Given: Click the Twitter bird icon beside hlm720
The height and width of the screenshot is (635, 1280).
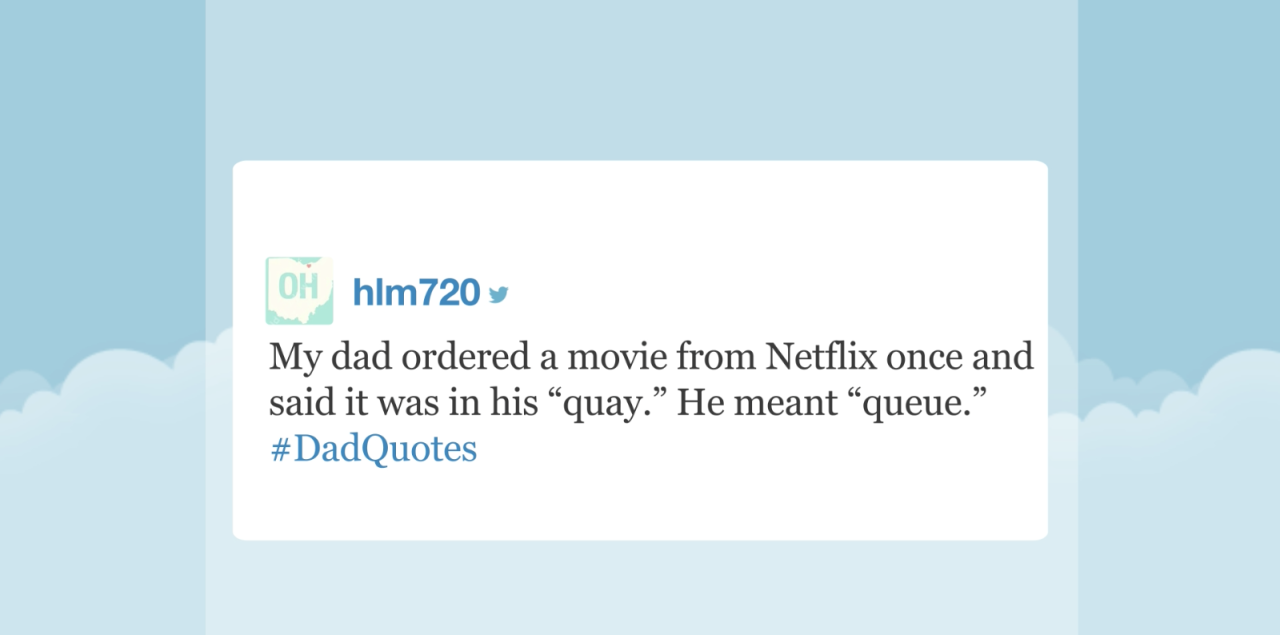Looking at the screenshot, I should tap(499, 293).
